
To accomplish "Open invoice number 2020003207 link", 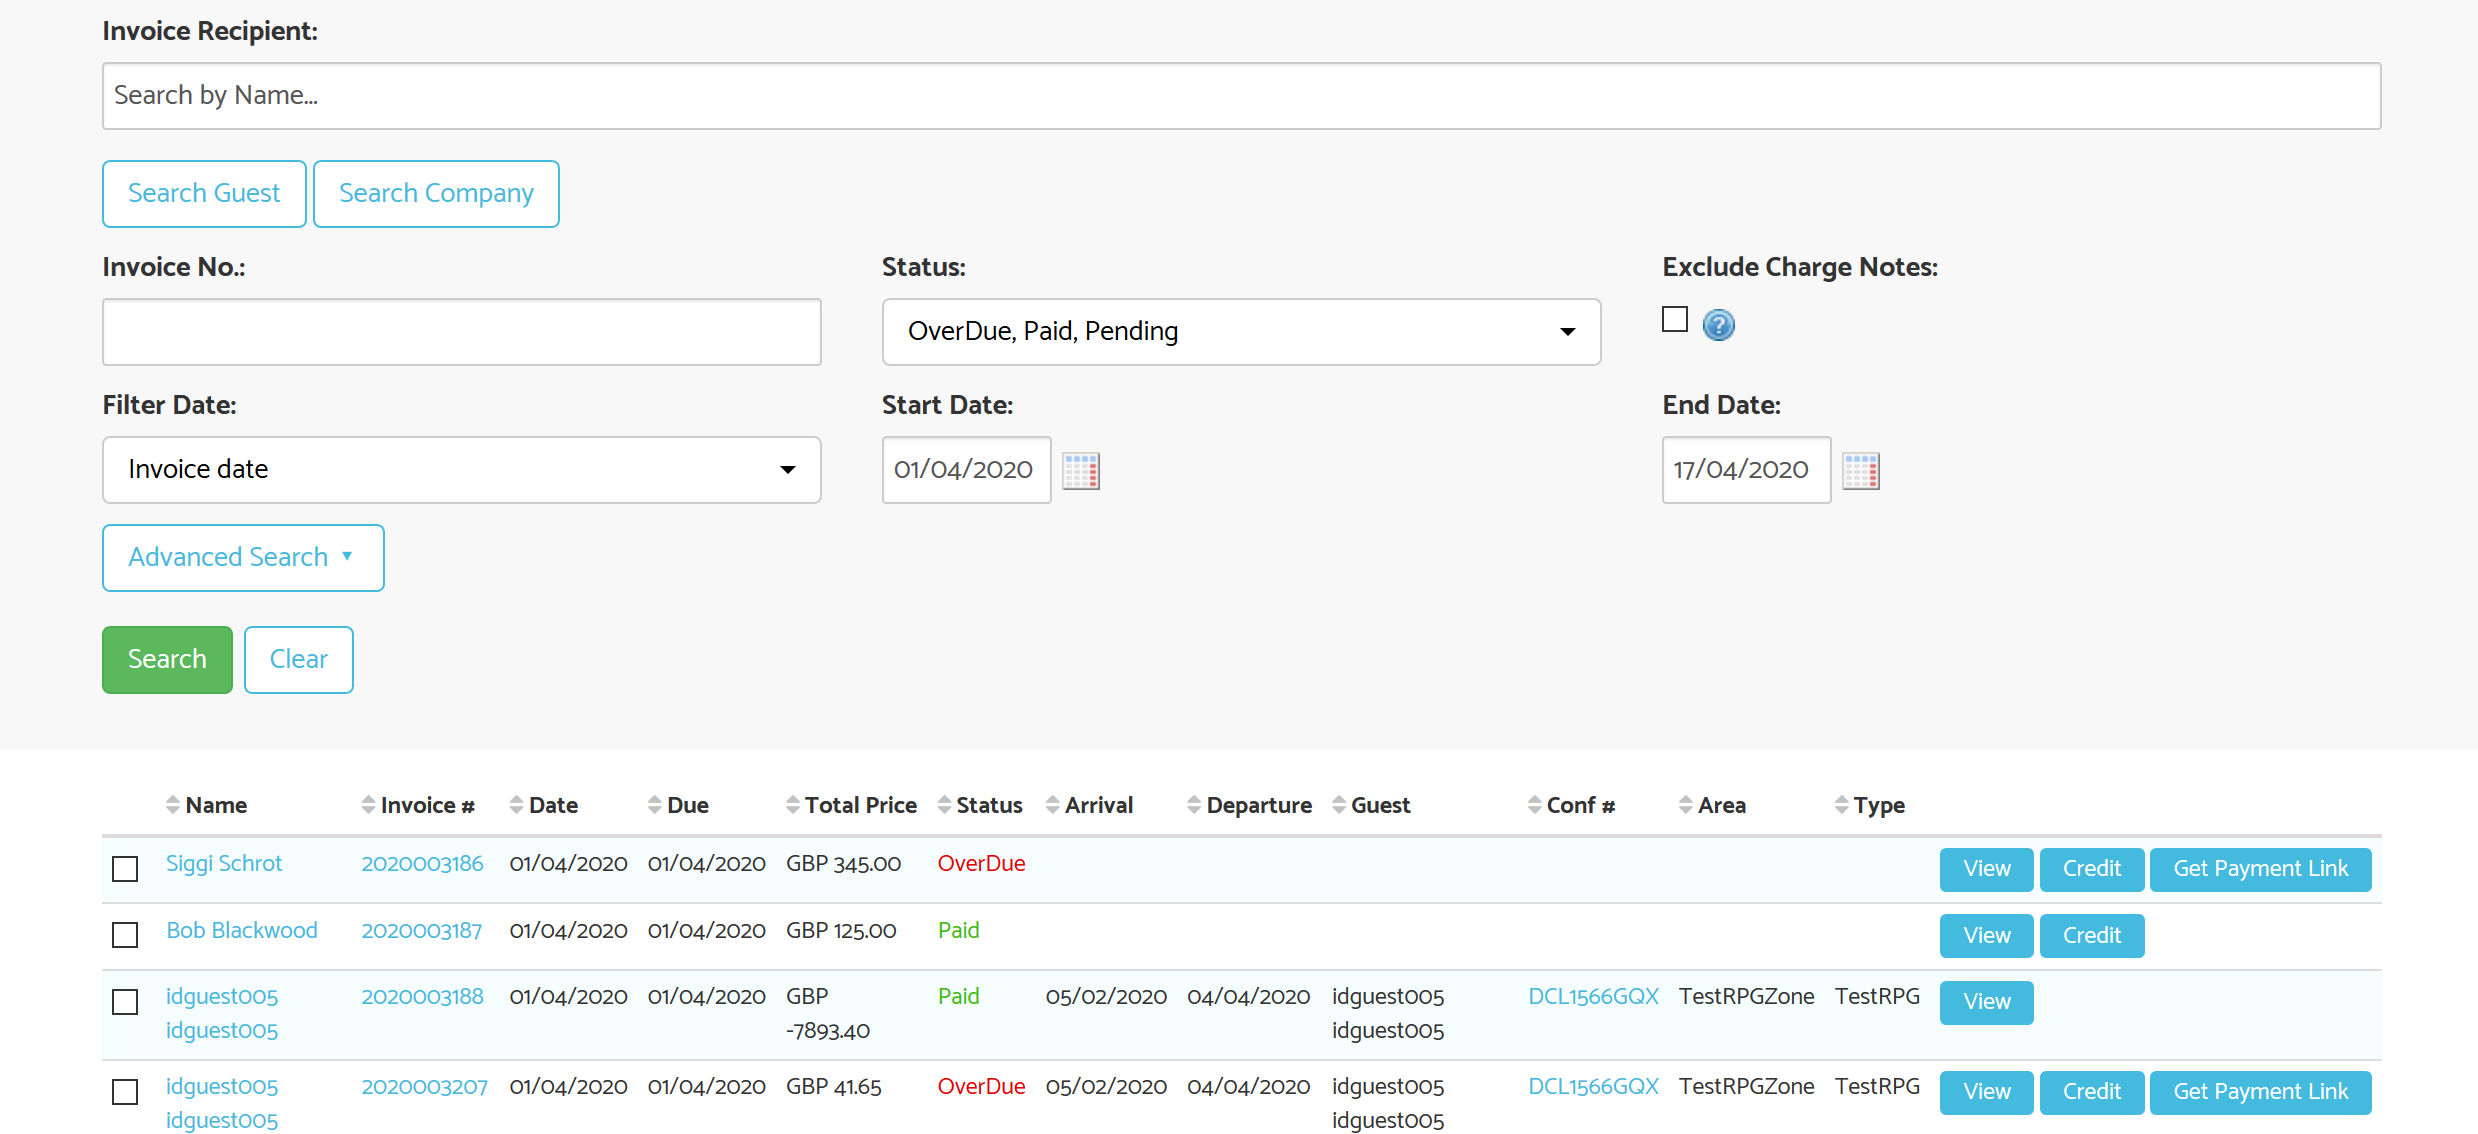I will pyautogui.click(x=424, y=1087).
